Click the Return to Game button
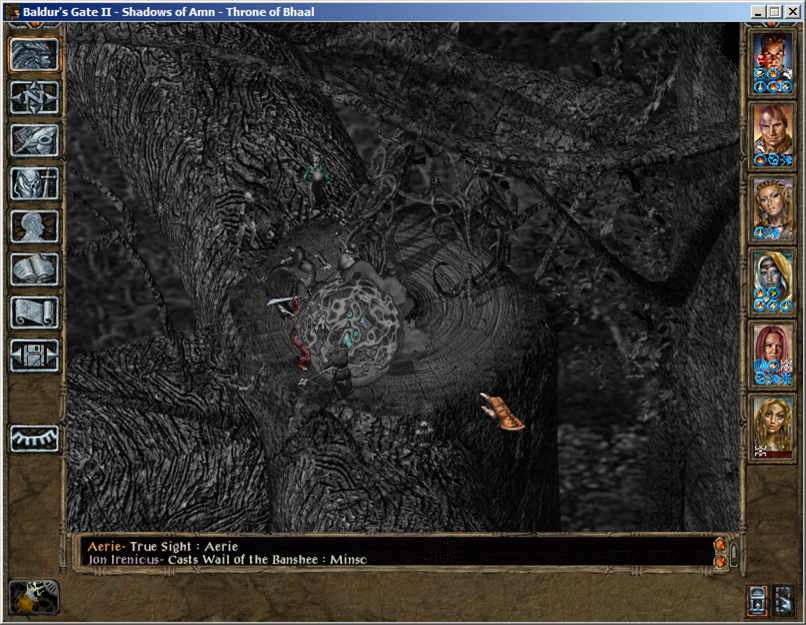 (x=34, y=54)
